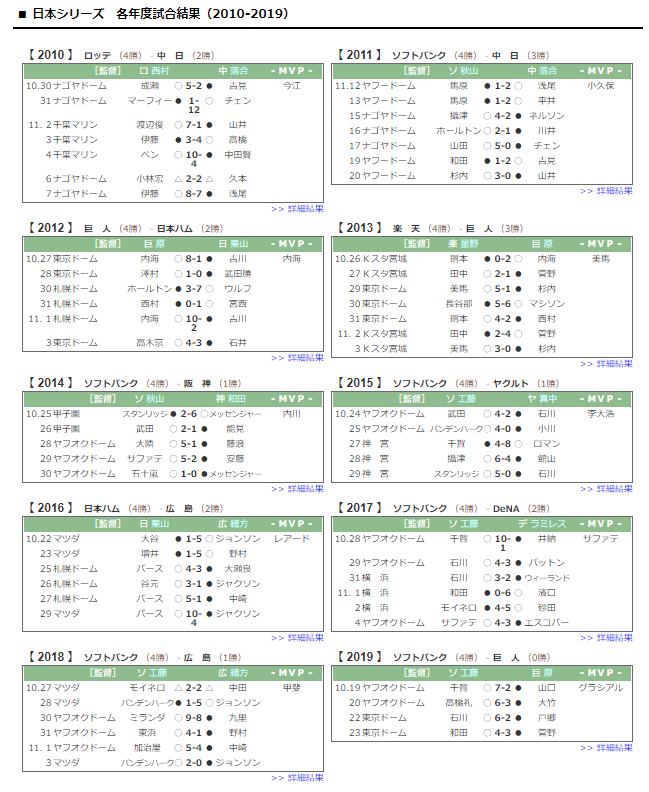
Task: Select the 【2016】 year heading
Action: point(51,508)
